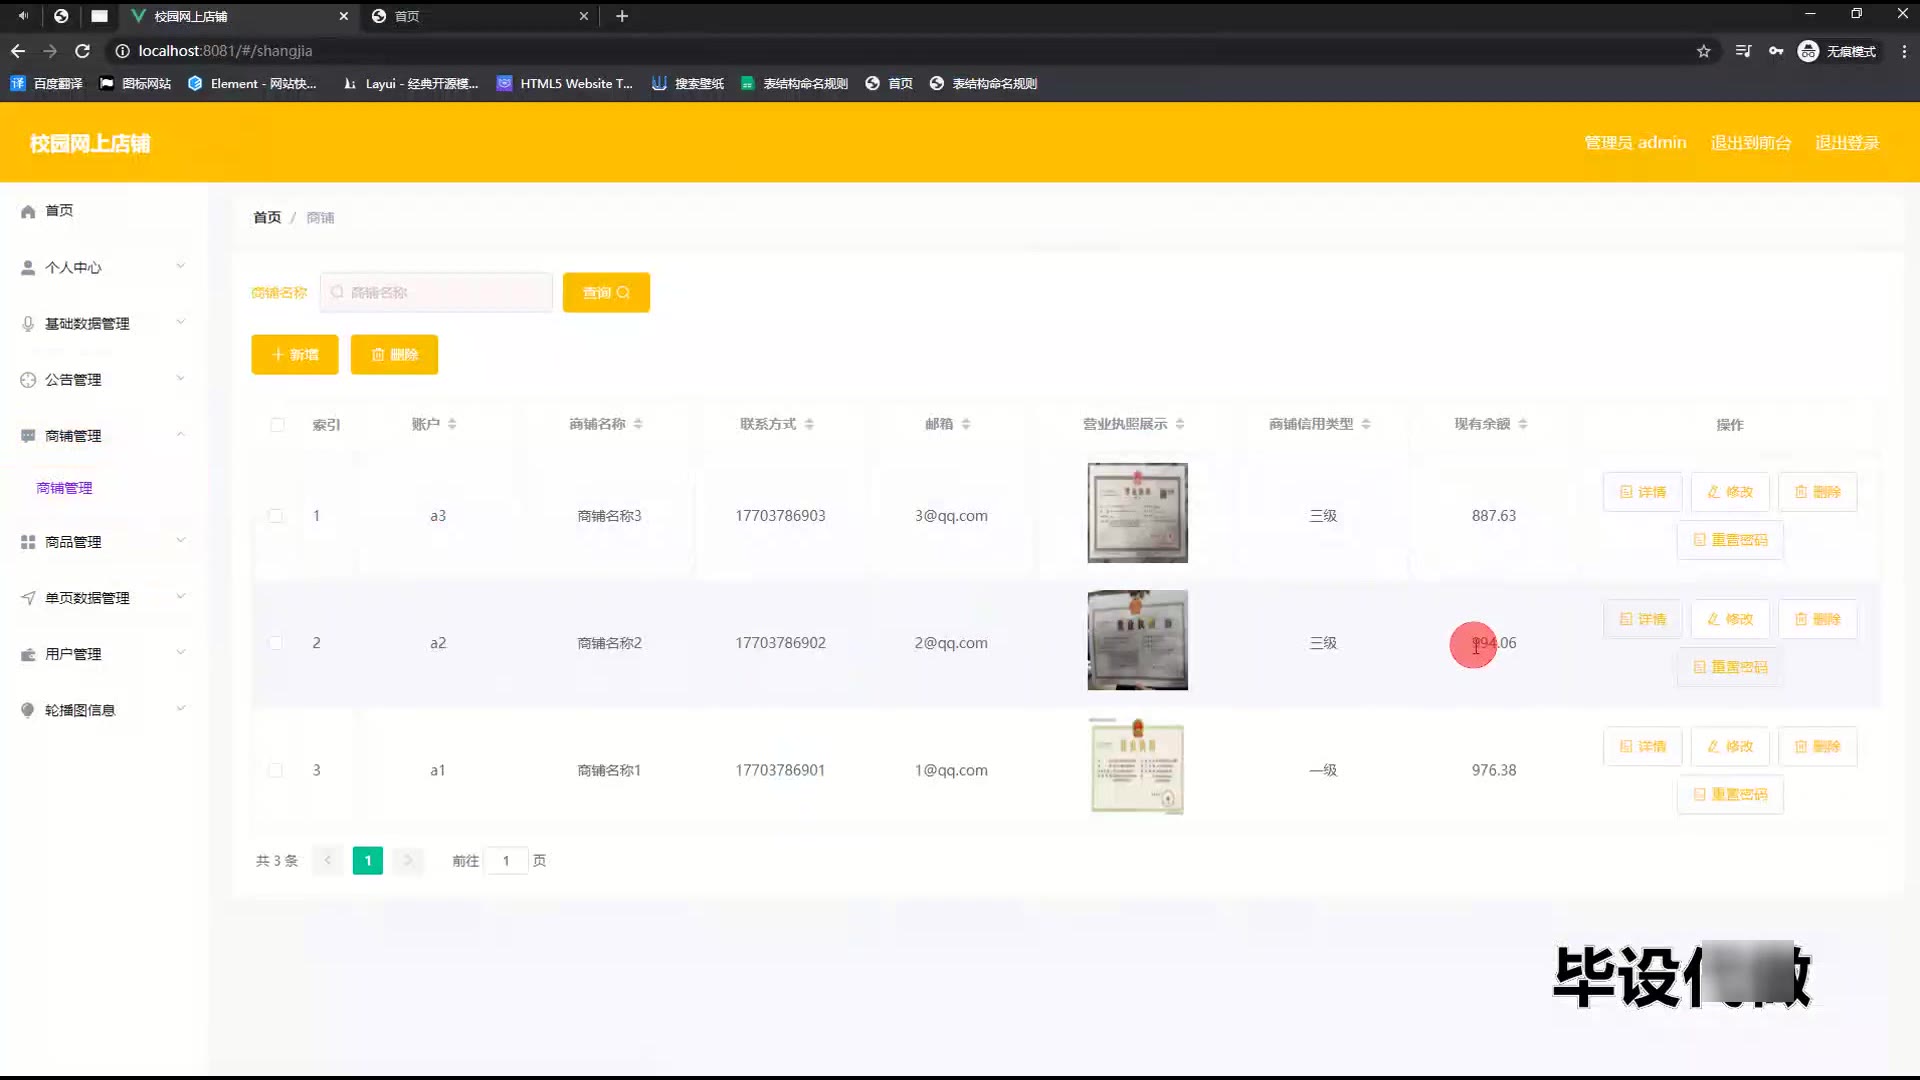Click 删除 for row a3
Image resolution: width=1920 pixels, height=1080 pixels.
click(x=1818, y=492)
